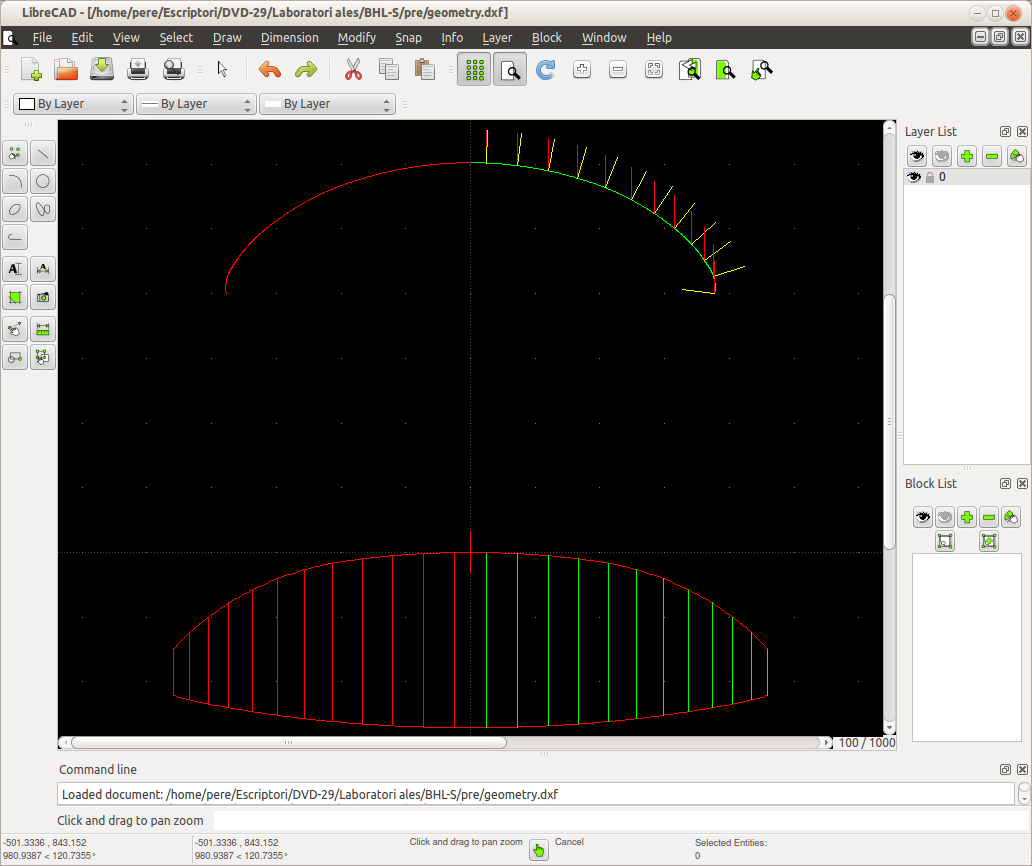
Task: Edit layer attributes in the Layer List
Action: click(1017, 156)
